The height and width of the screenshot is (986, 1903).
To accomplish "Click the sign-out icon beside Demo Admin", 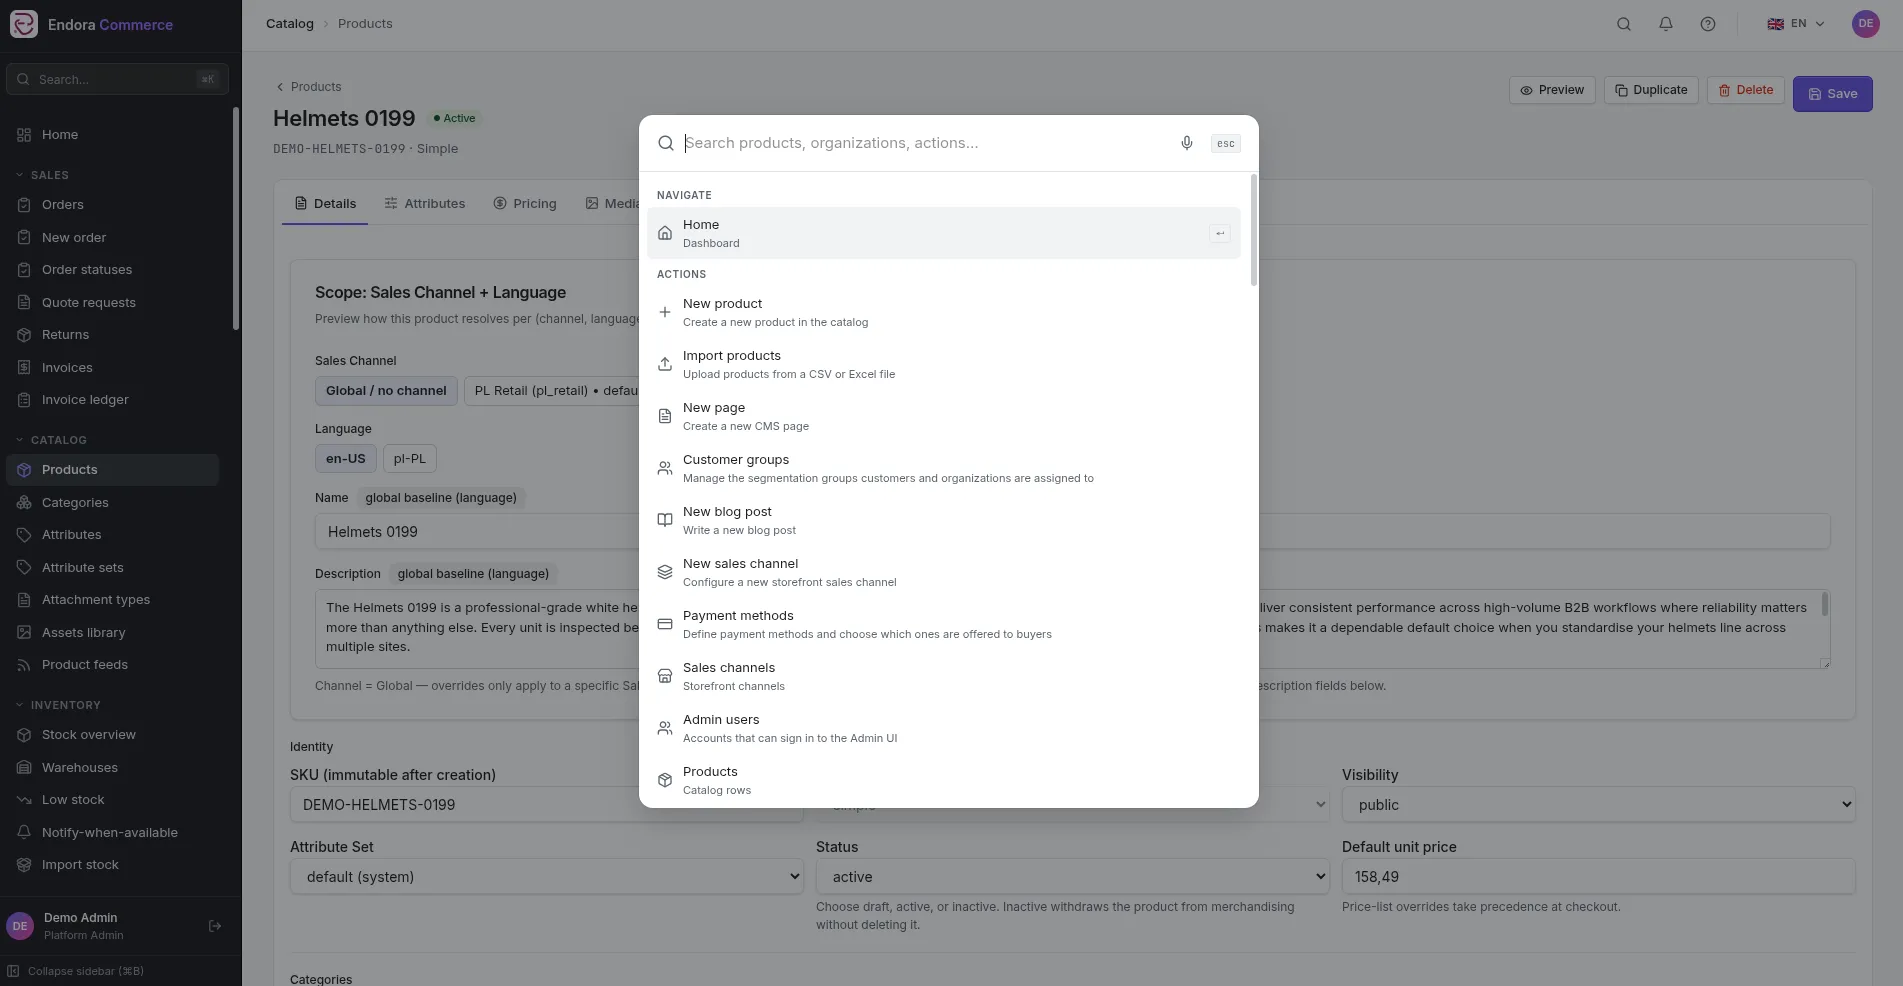I will [x=214, y=926].
